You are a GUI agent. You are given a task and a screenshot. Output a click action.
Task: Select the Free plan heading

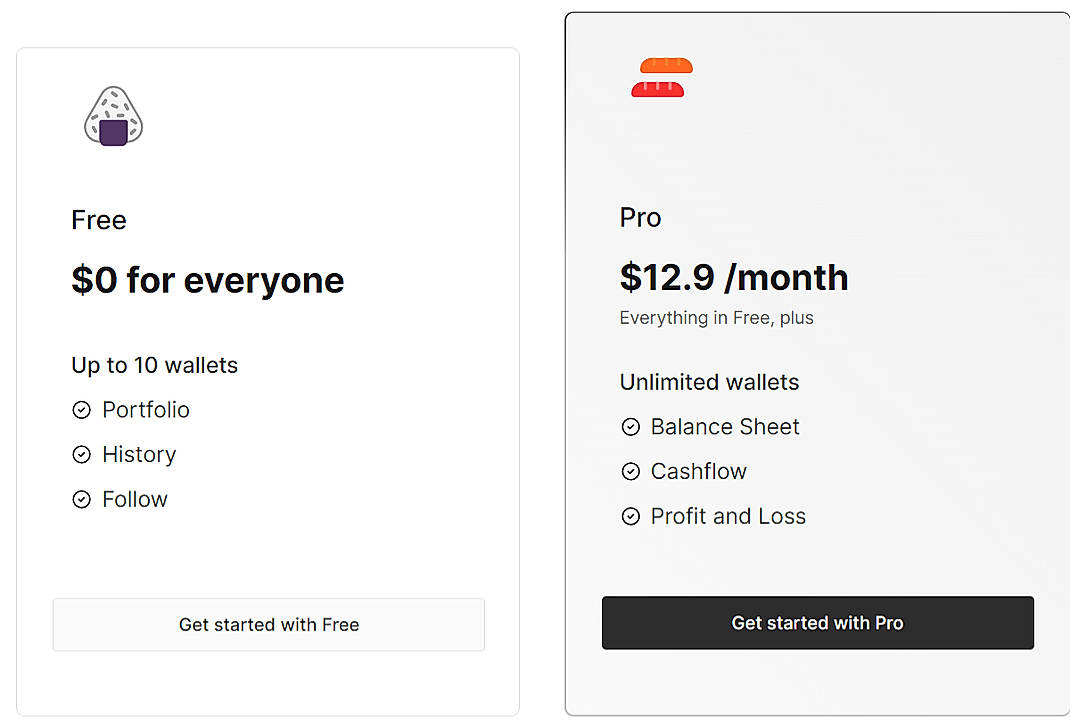[98, 220]
